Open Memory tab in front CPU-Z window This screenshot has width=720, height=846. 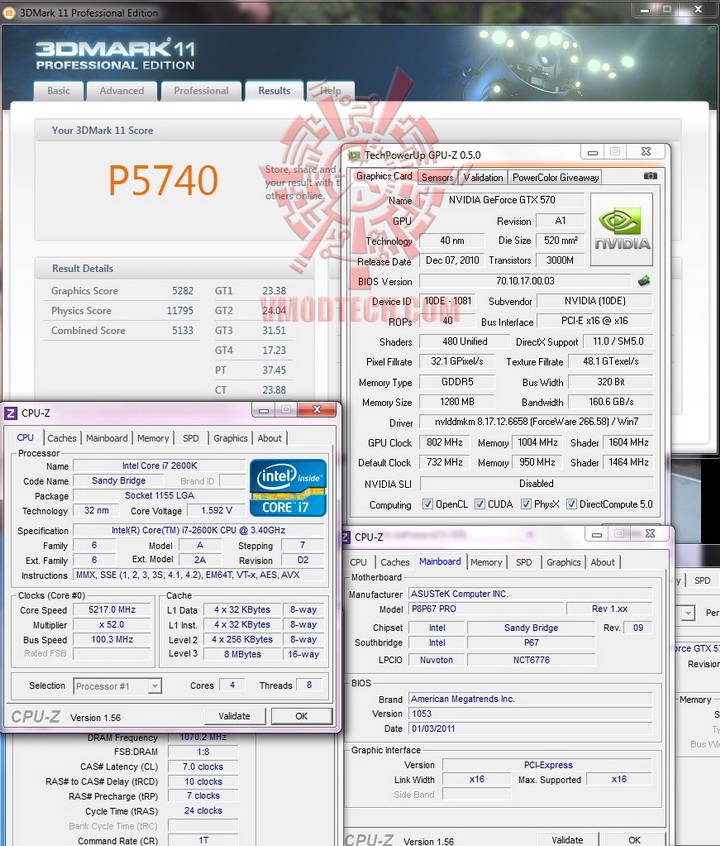click(153, 438)
